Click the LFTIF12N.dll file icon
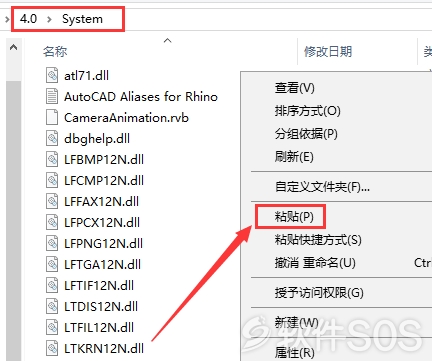 52,285
